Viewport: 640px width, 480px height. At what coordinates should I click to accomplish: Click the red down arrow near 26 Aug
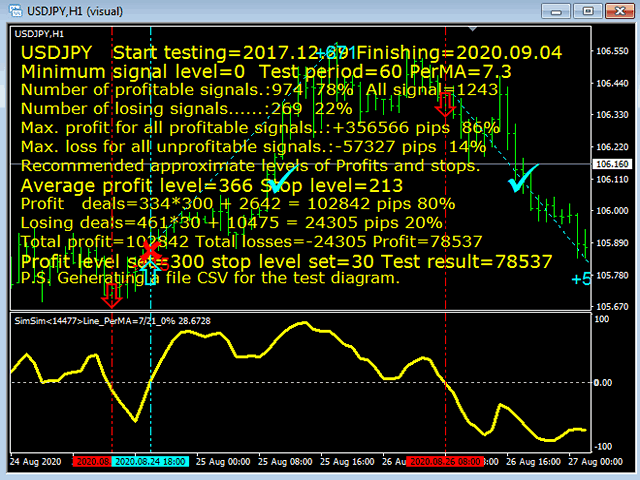tap(444, 104)
